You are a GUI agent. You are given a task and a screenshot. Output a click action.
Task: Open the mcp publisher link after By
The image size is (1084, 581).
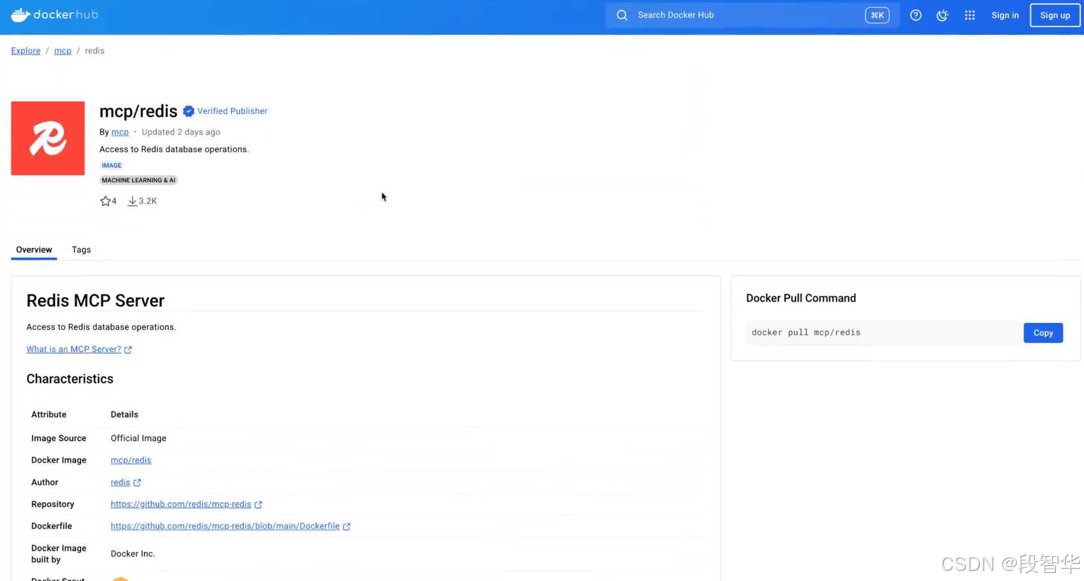[x=120, y=132]
